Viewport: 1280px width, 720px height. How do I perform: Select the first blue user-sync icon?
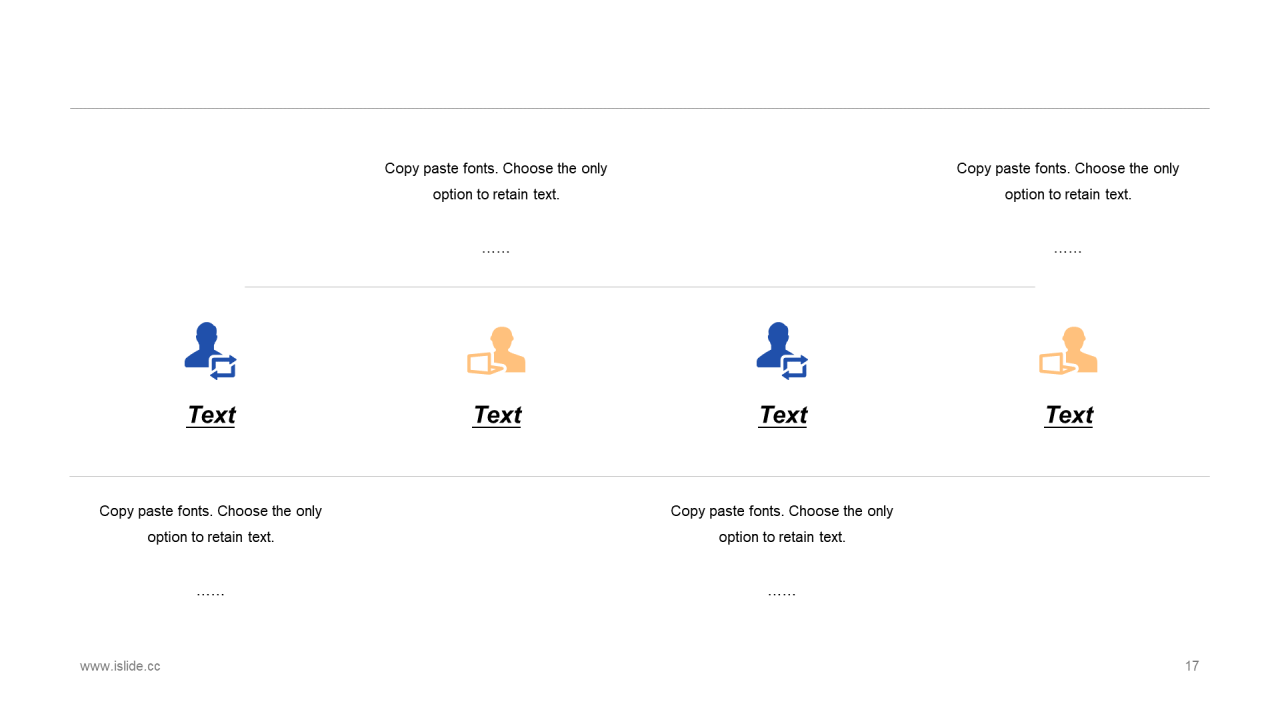211,351
